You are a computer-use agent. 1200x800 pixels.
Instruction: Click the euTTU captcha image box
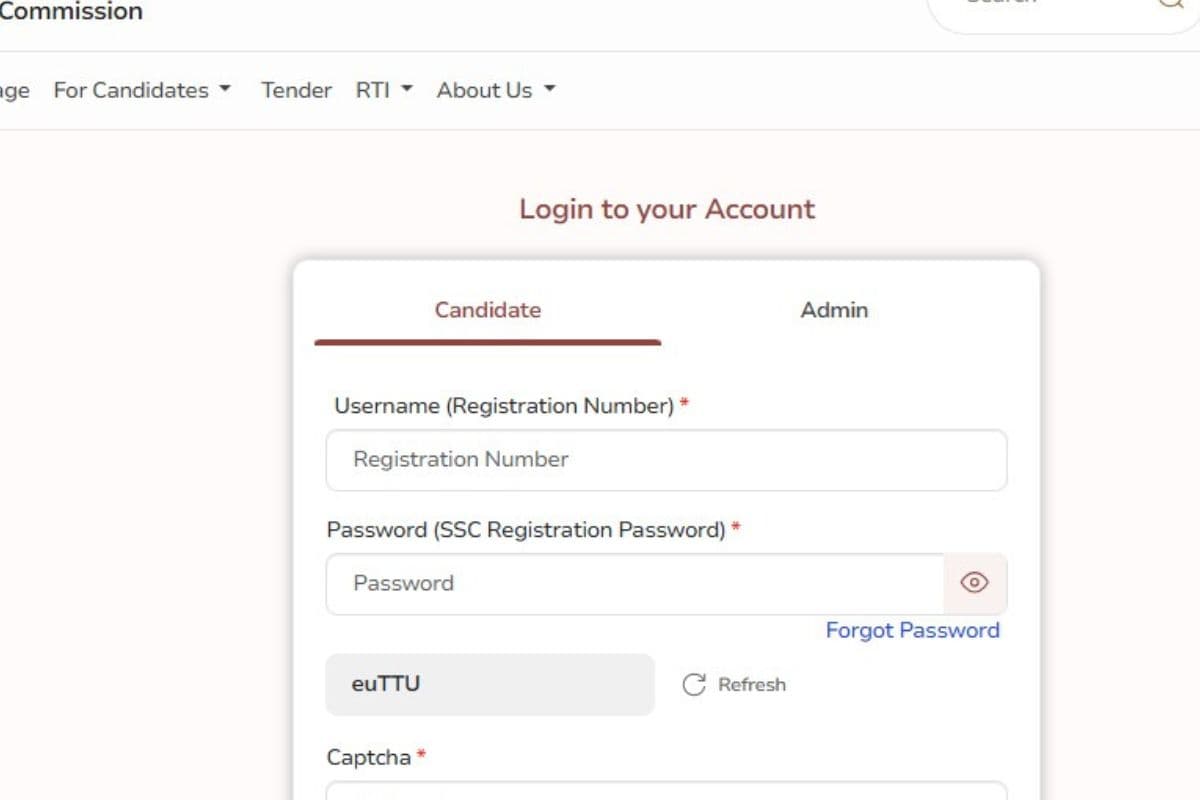489,684
